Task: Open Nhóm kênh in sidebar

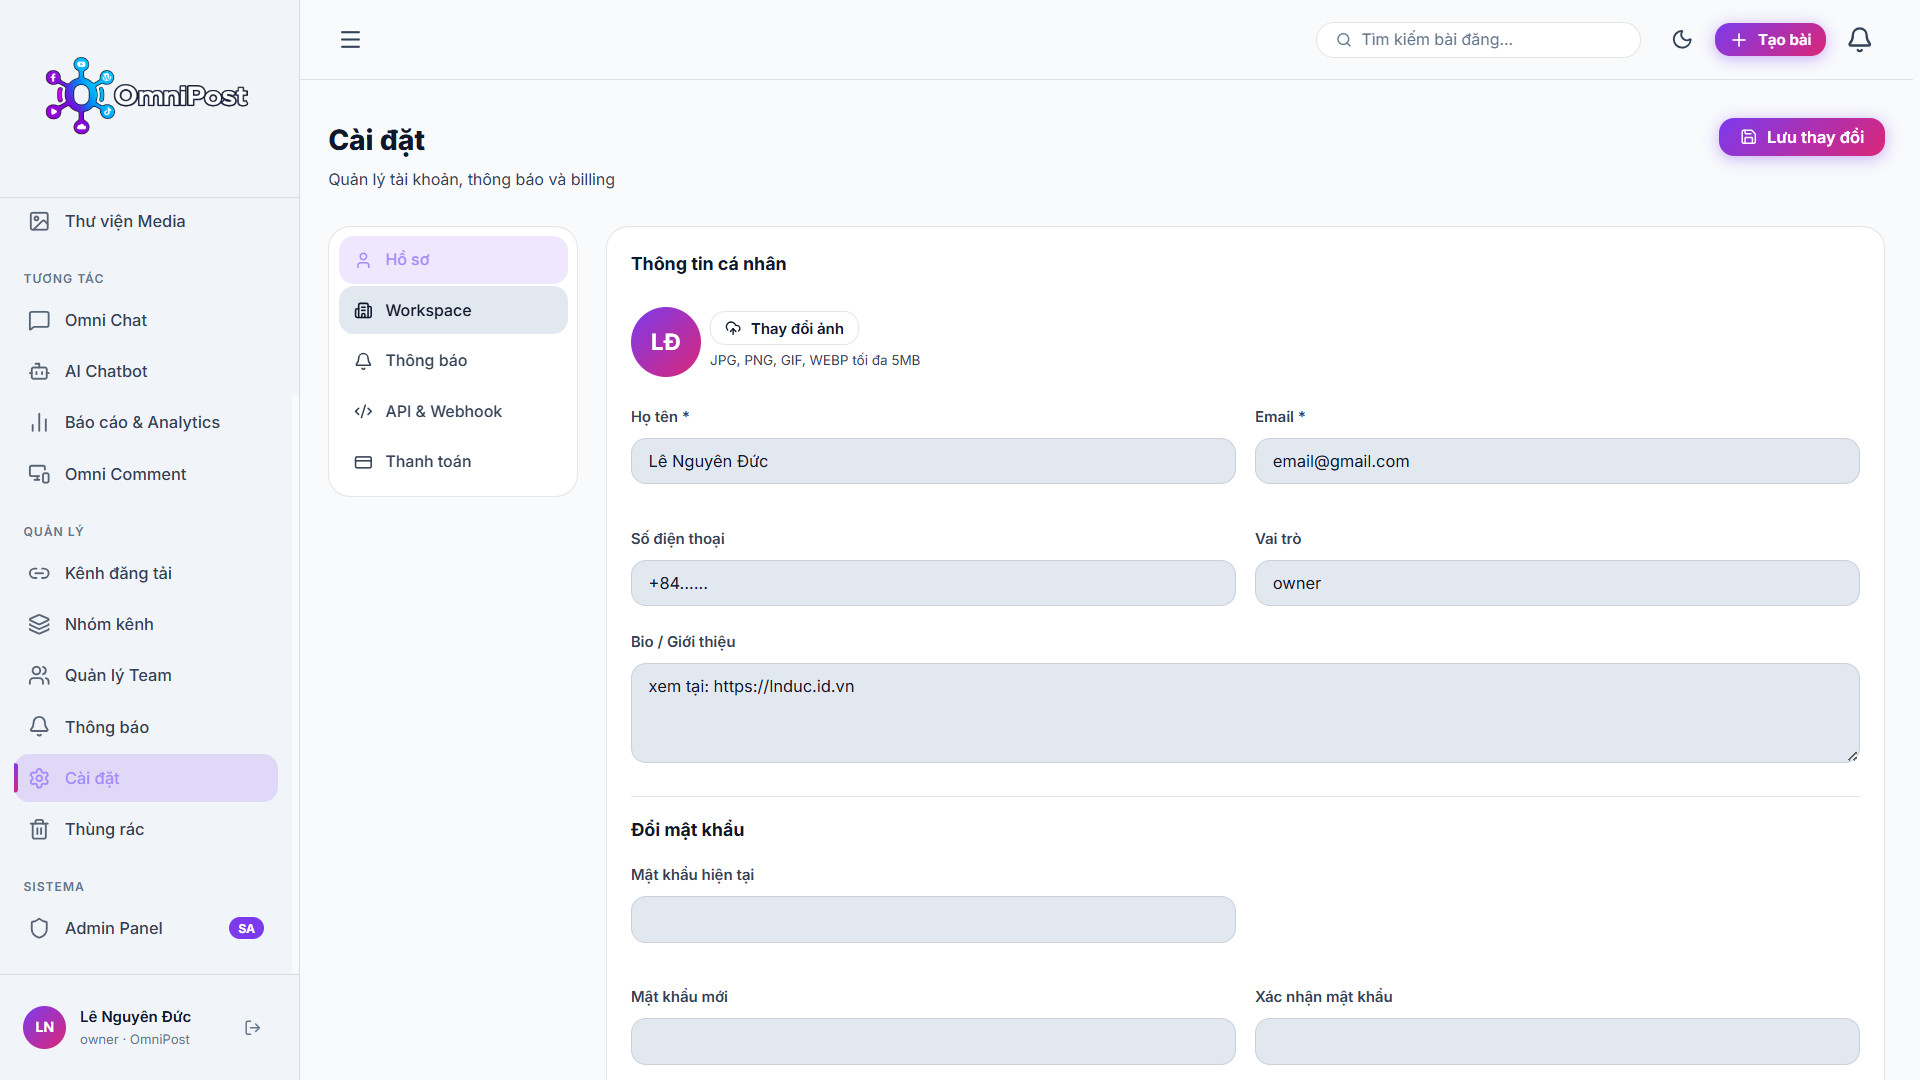Action: 146,625
